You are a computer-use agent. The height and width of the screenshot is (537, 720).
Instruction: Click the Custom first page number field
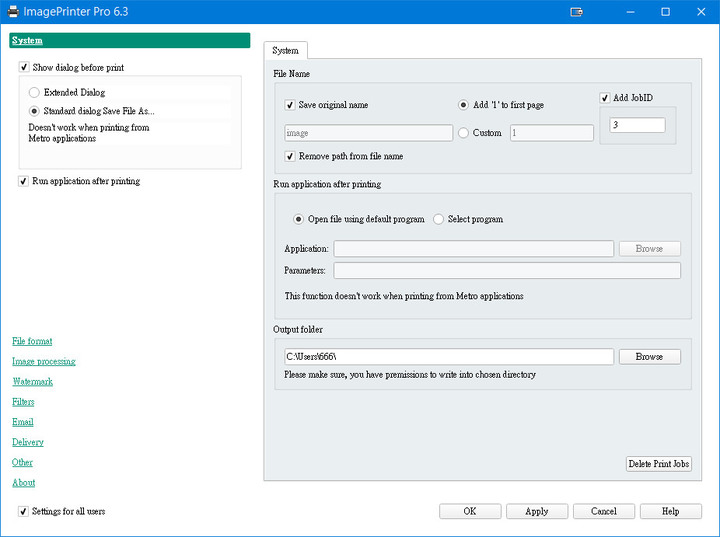click(551, 133)
